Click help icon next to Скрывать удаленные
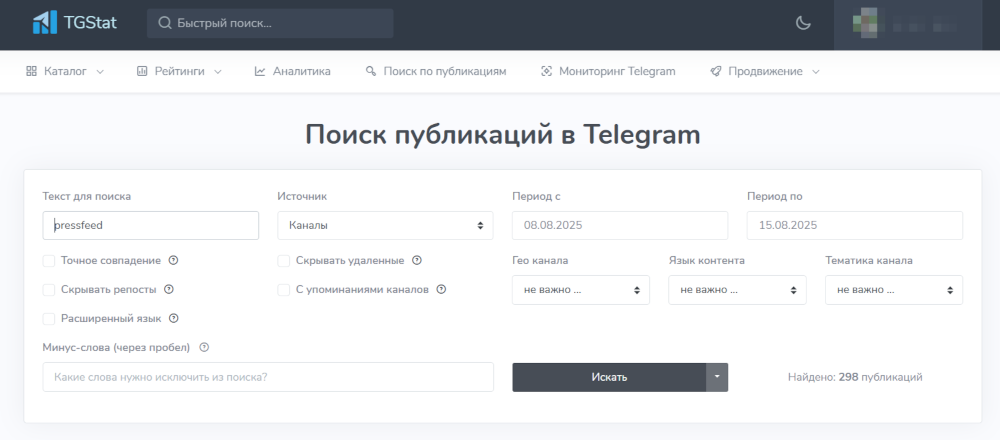 417,260
